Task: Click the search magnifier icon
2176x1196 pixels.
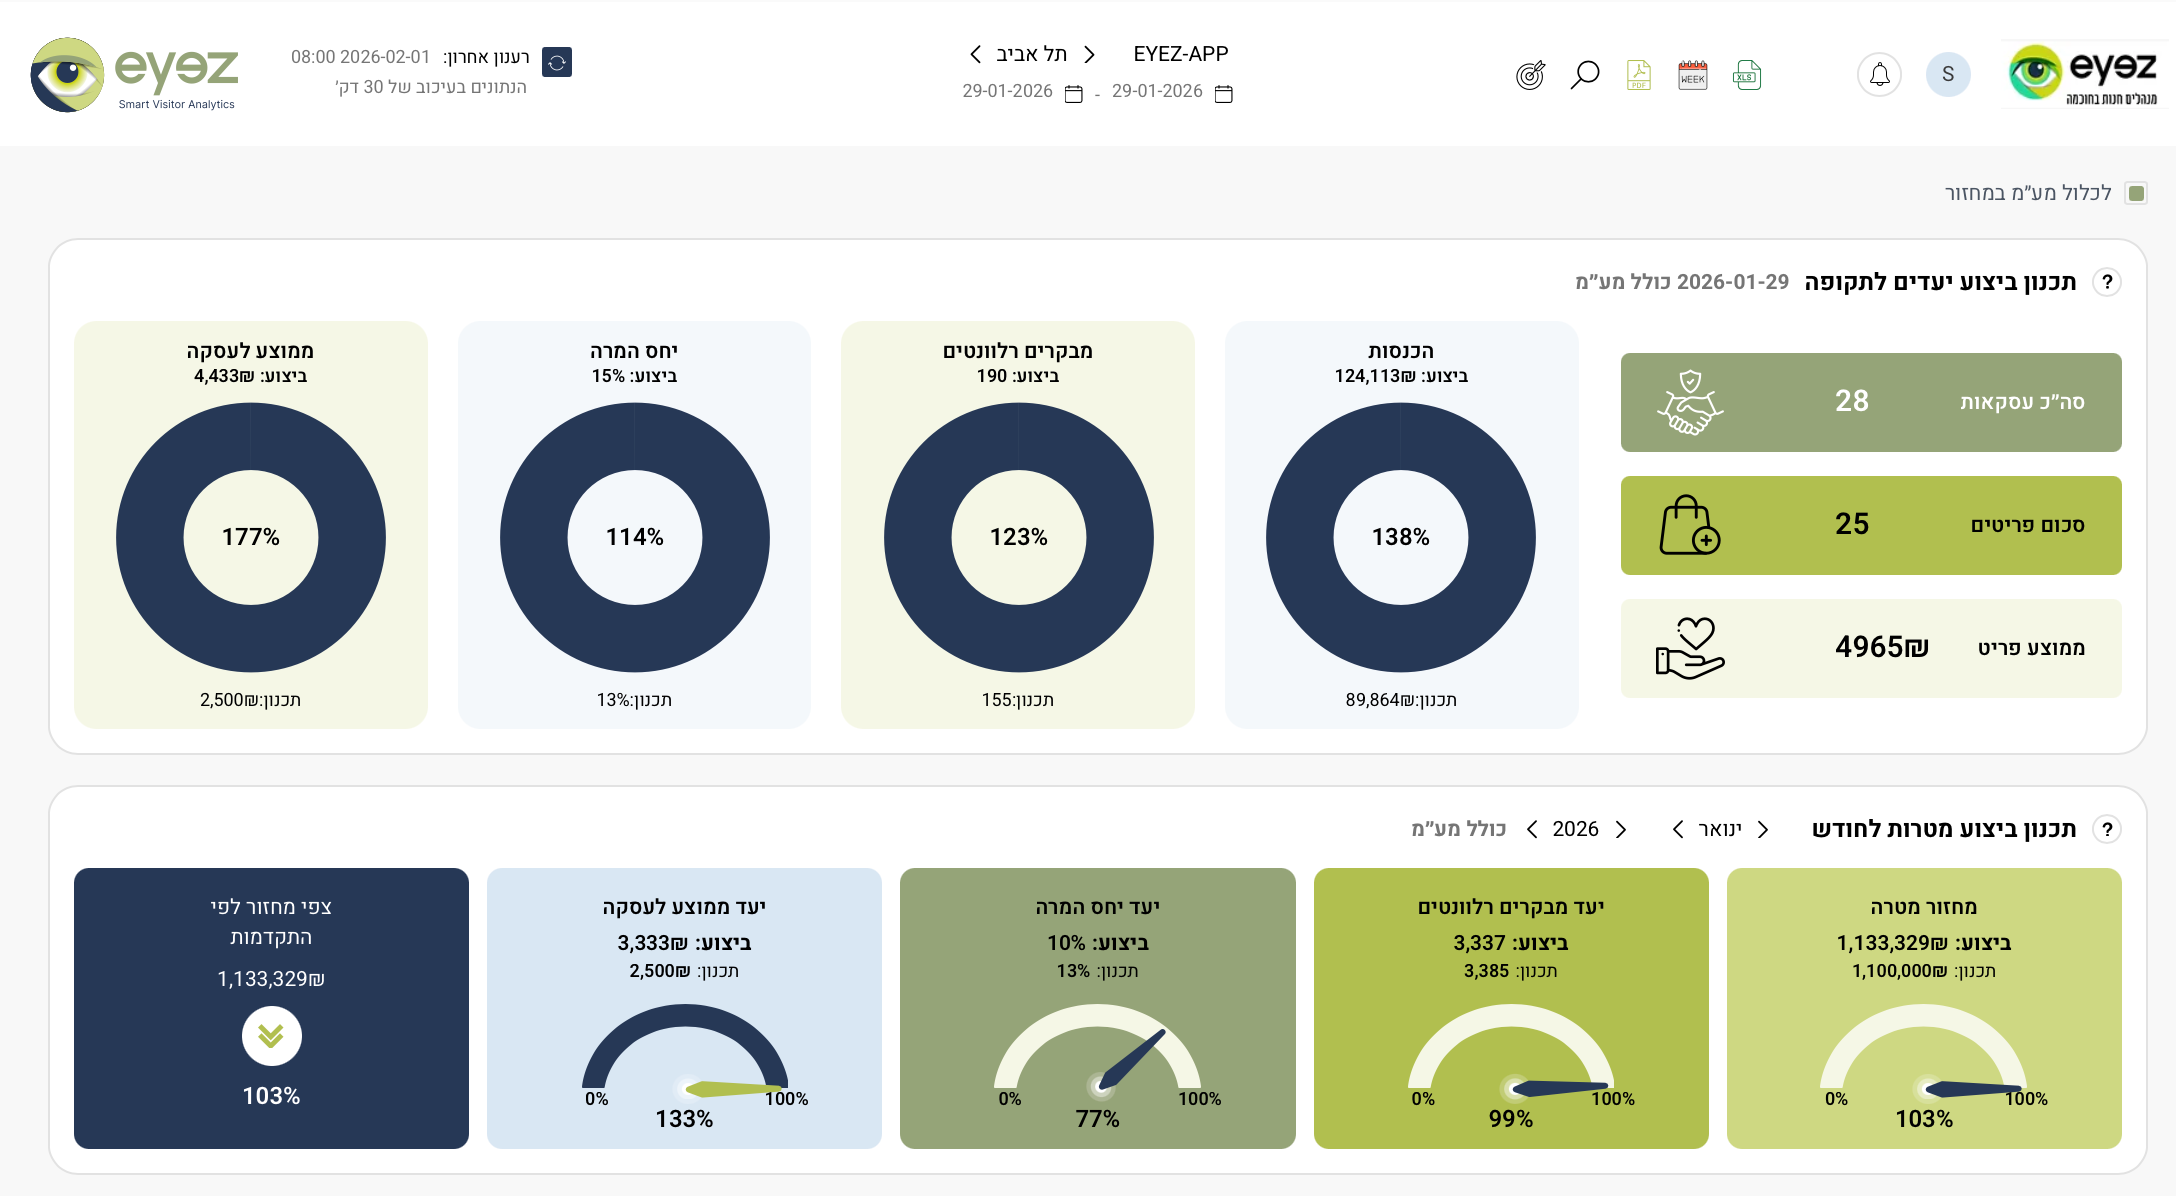Action: click(x=1585, y=75)
